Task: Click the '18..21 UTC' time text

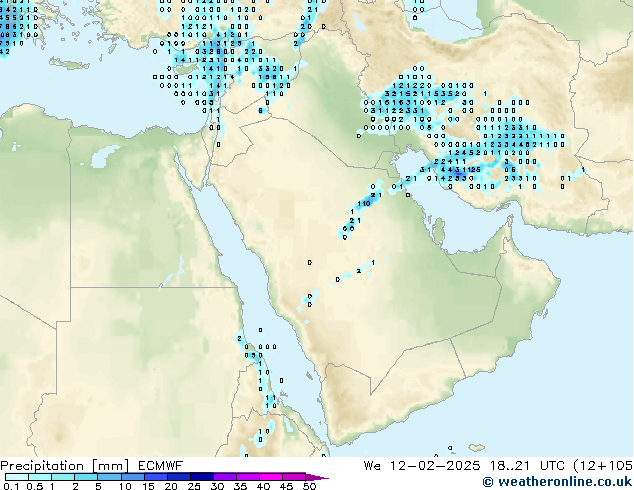Action: coord(527,466)
